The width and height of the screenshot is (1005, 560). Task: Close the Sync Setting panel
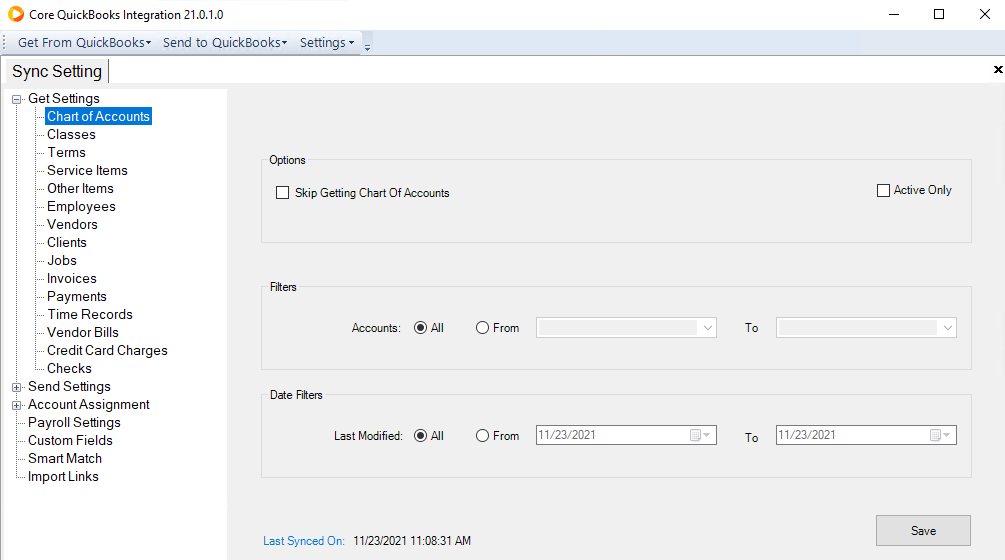pos(998,69)
